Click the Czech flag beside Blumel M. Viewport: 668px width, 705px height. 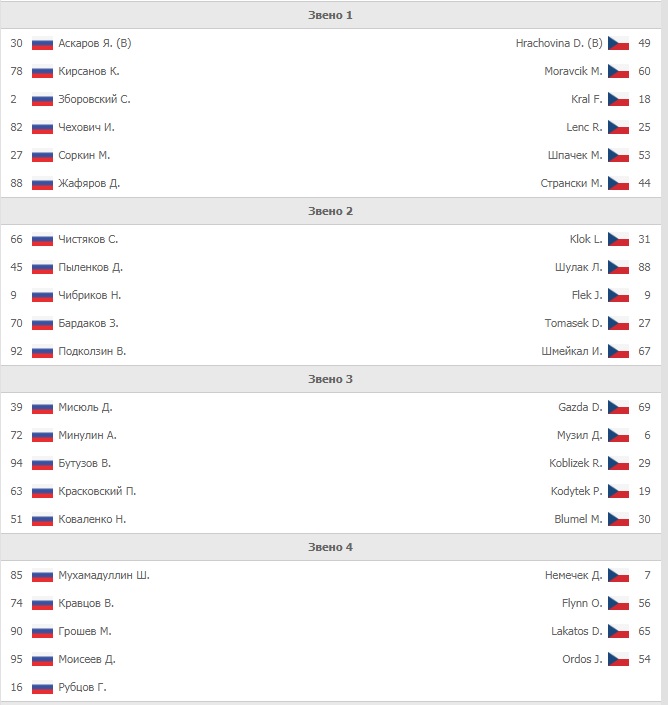[618, 519]
